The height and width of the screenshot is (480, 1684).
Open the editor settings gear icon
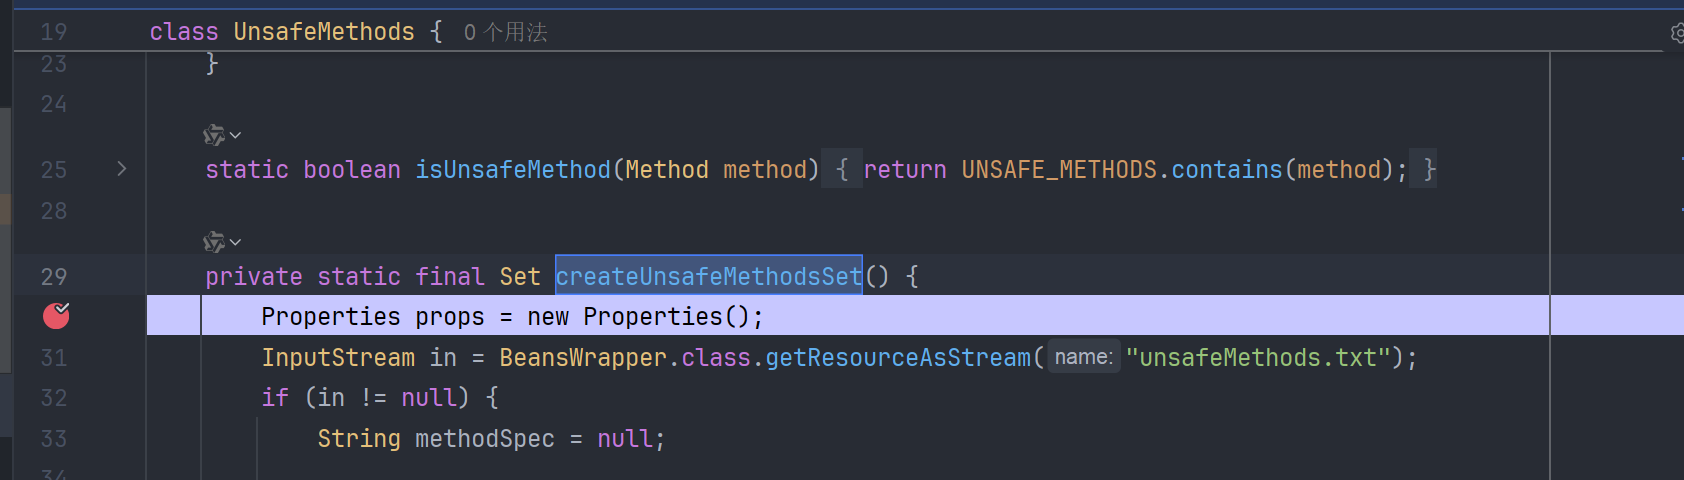1677,33
